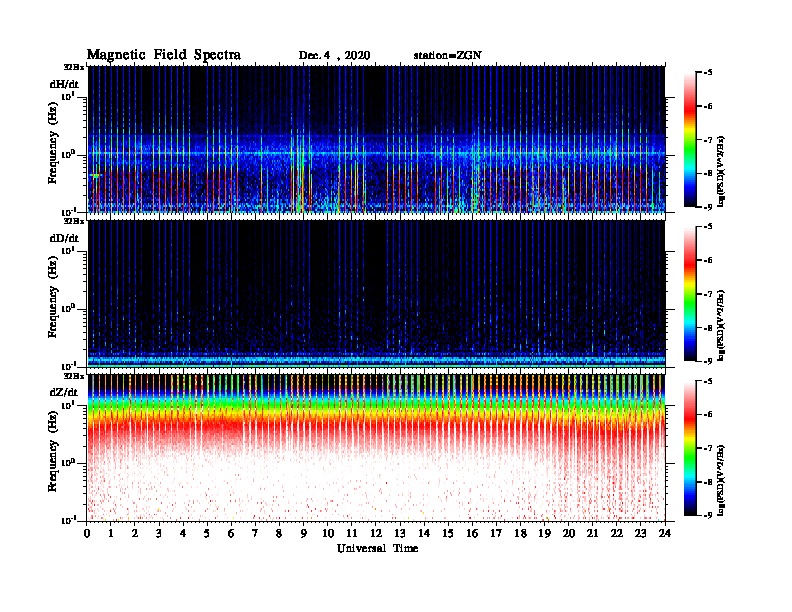Click the "-6" tick on dD/dt color bar

708,260
